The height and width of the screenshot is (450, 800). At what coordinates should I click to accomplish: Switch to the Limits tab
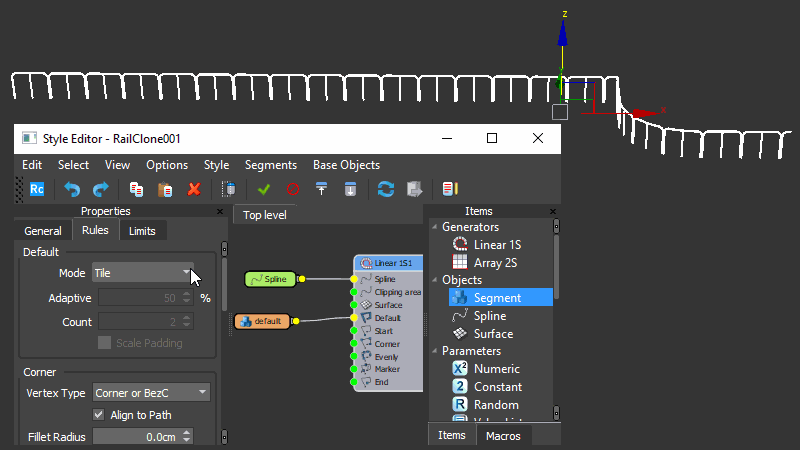click(x=143, y=231)
